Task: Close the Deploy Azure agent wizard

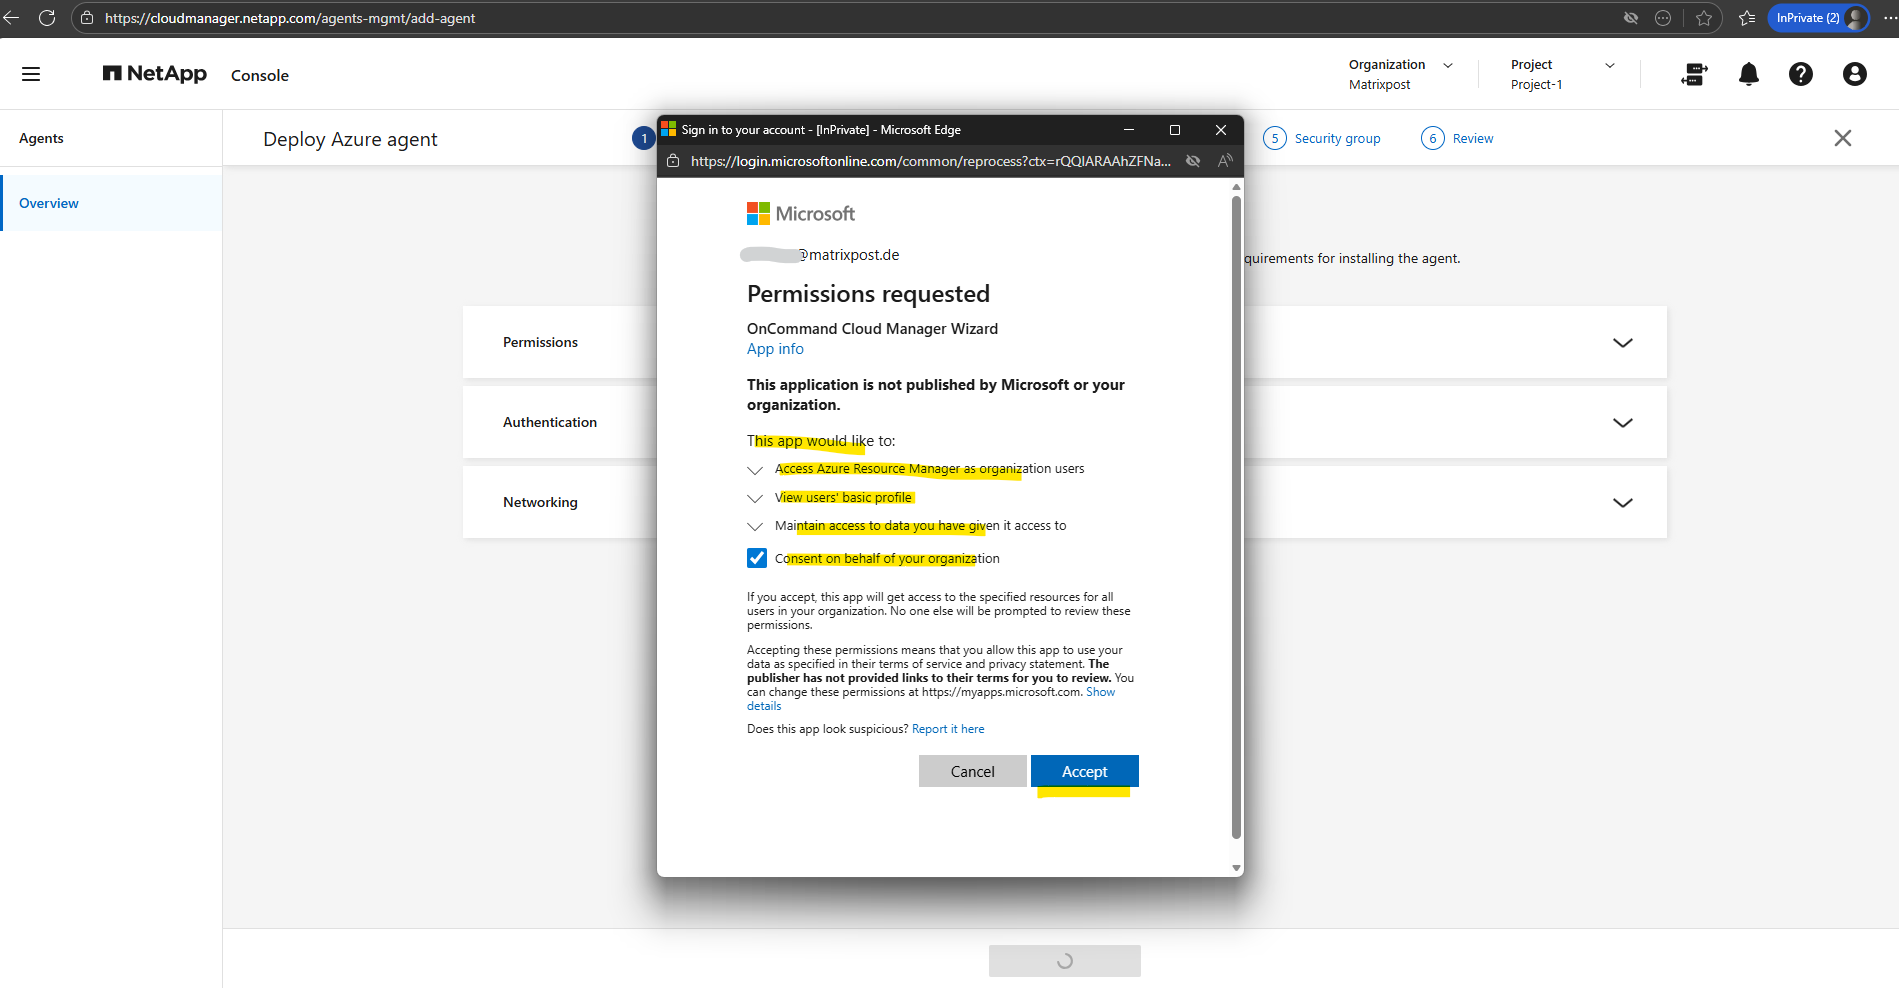Action: coord(1843,138)
